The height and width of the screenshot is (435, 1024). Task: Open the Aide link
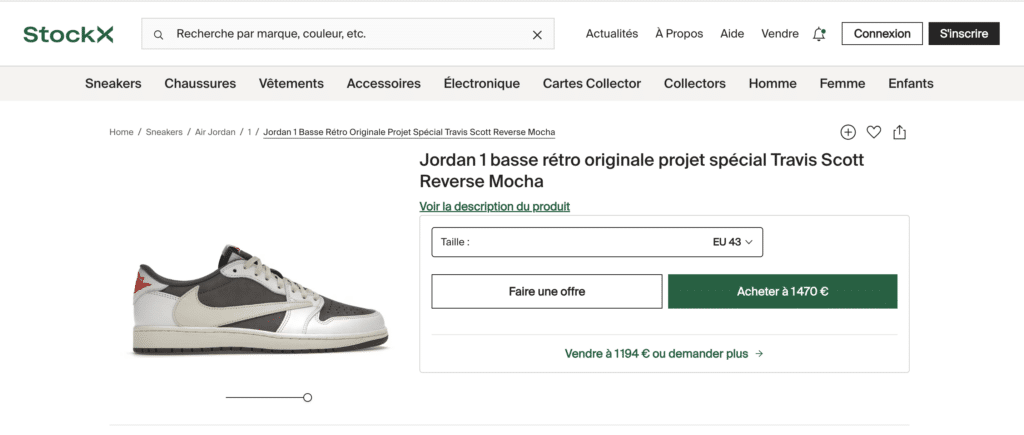pyautogui.click(x=732, y=34)
